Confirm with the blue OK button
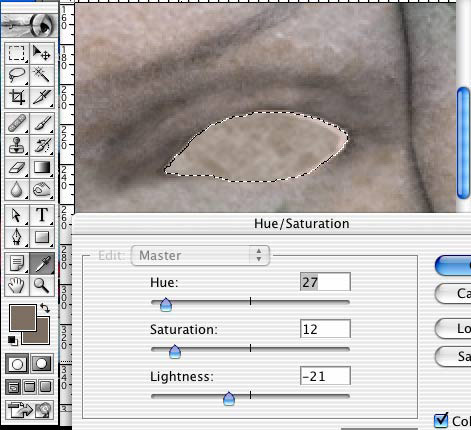The width and height of the screenshot is (471, 430). tap(453, 266)
